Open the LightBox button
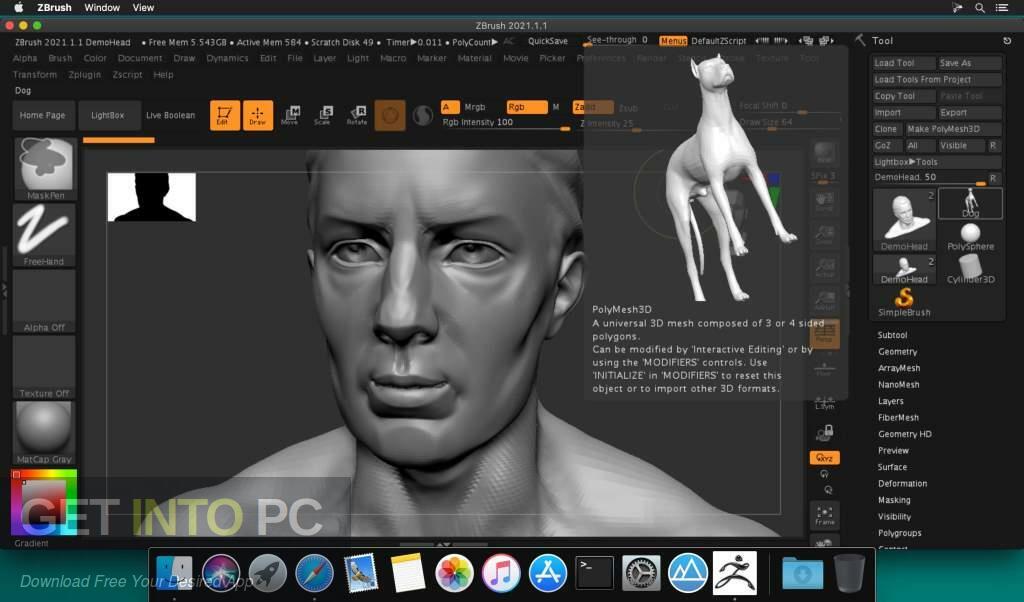 [x=108, y=115]
